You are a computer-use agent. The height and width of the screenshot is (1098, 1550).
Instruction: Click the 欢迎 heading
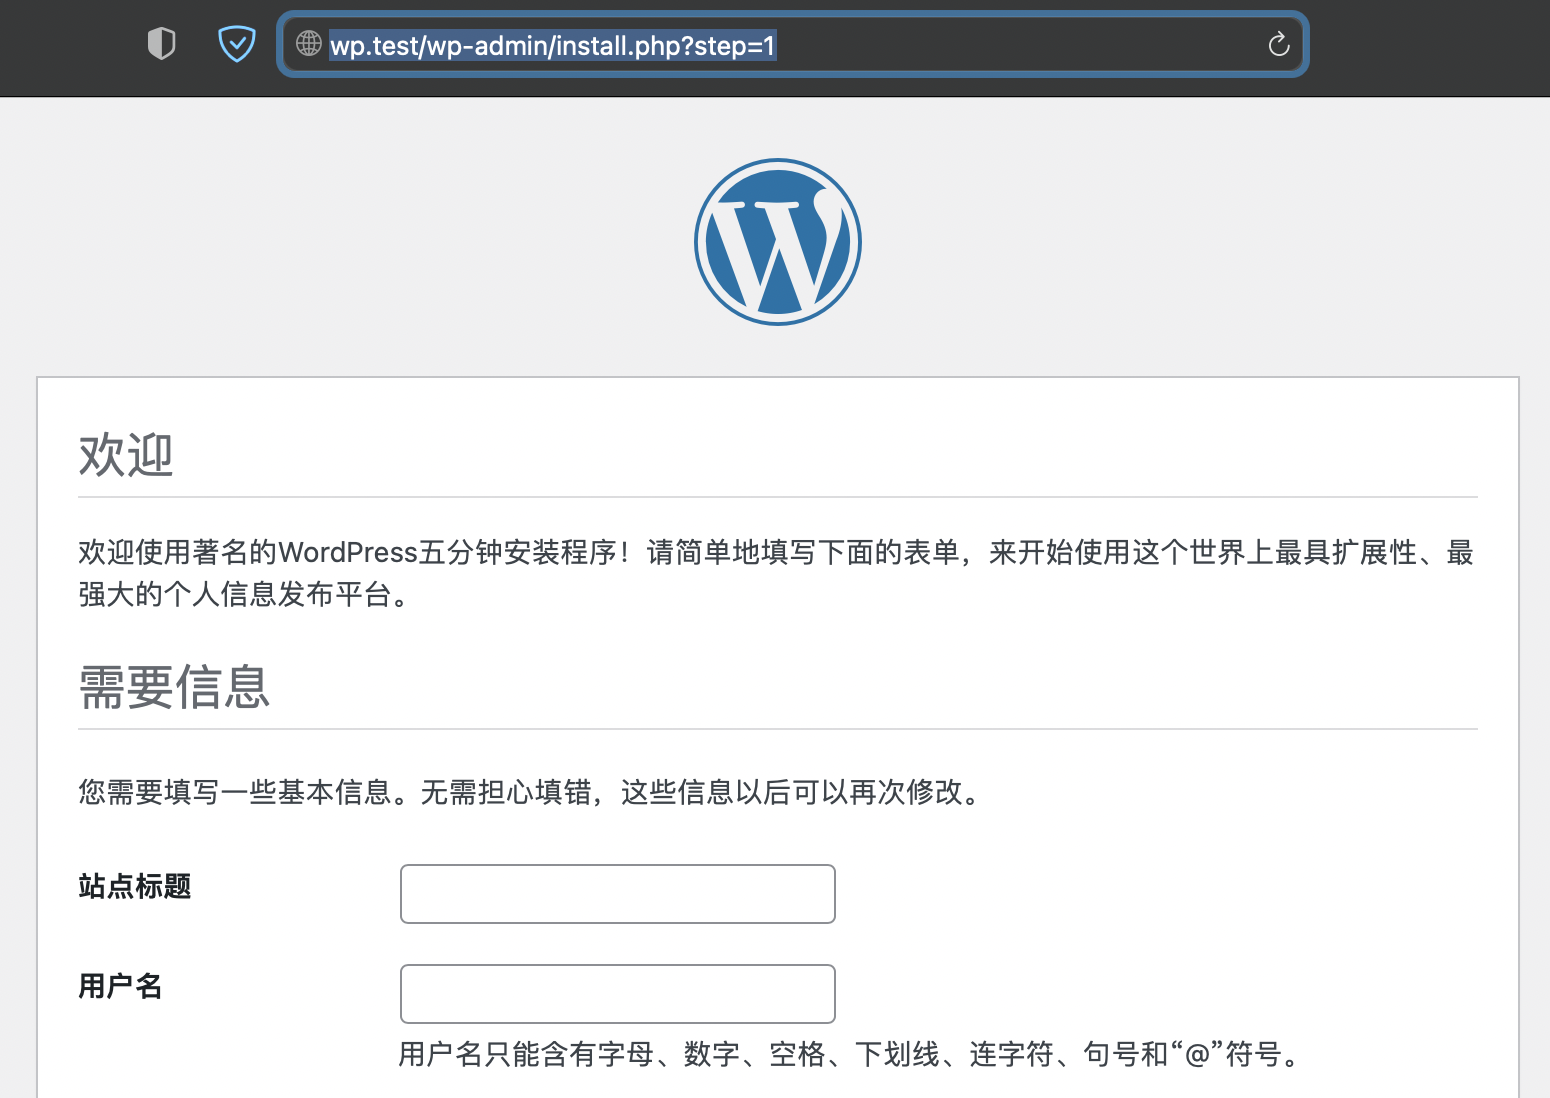(126, 456)
